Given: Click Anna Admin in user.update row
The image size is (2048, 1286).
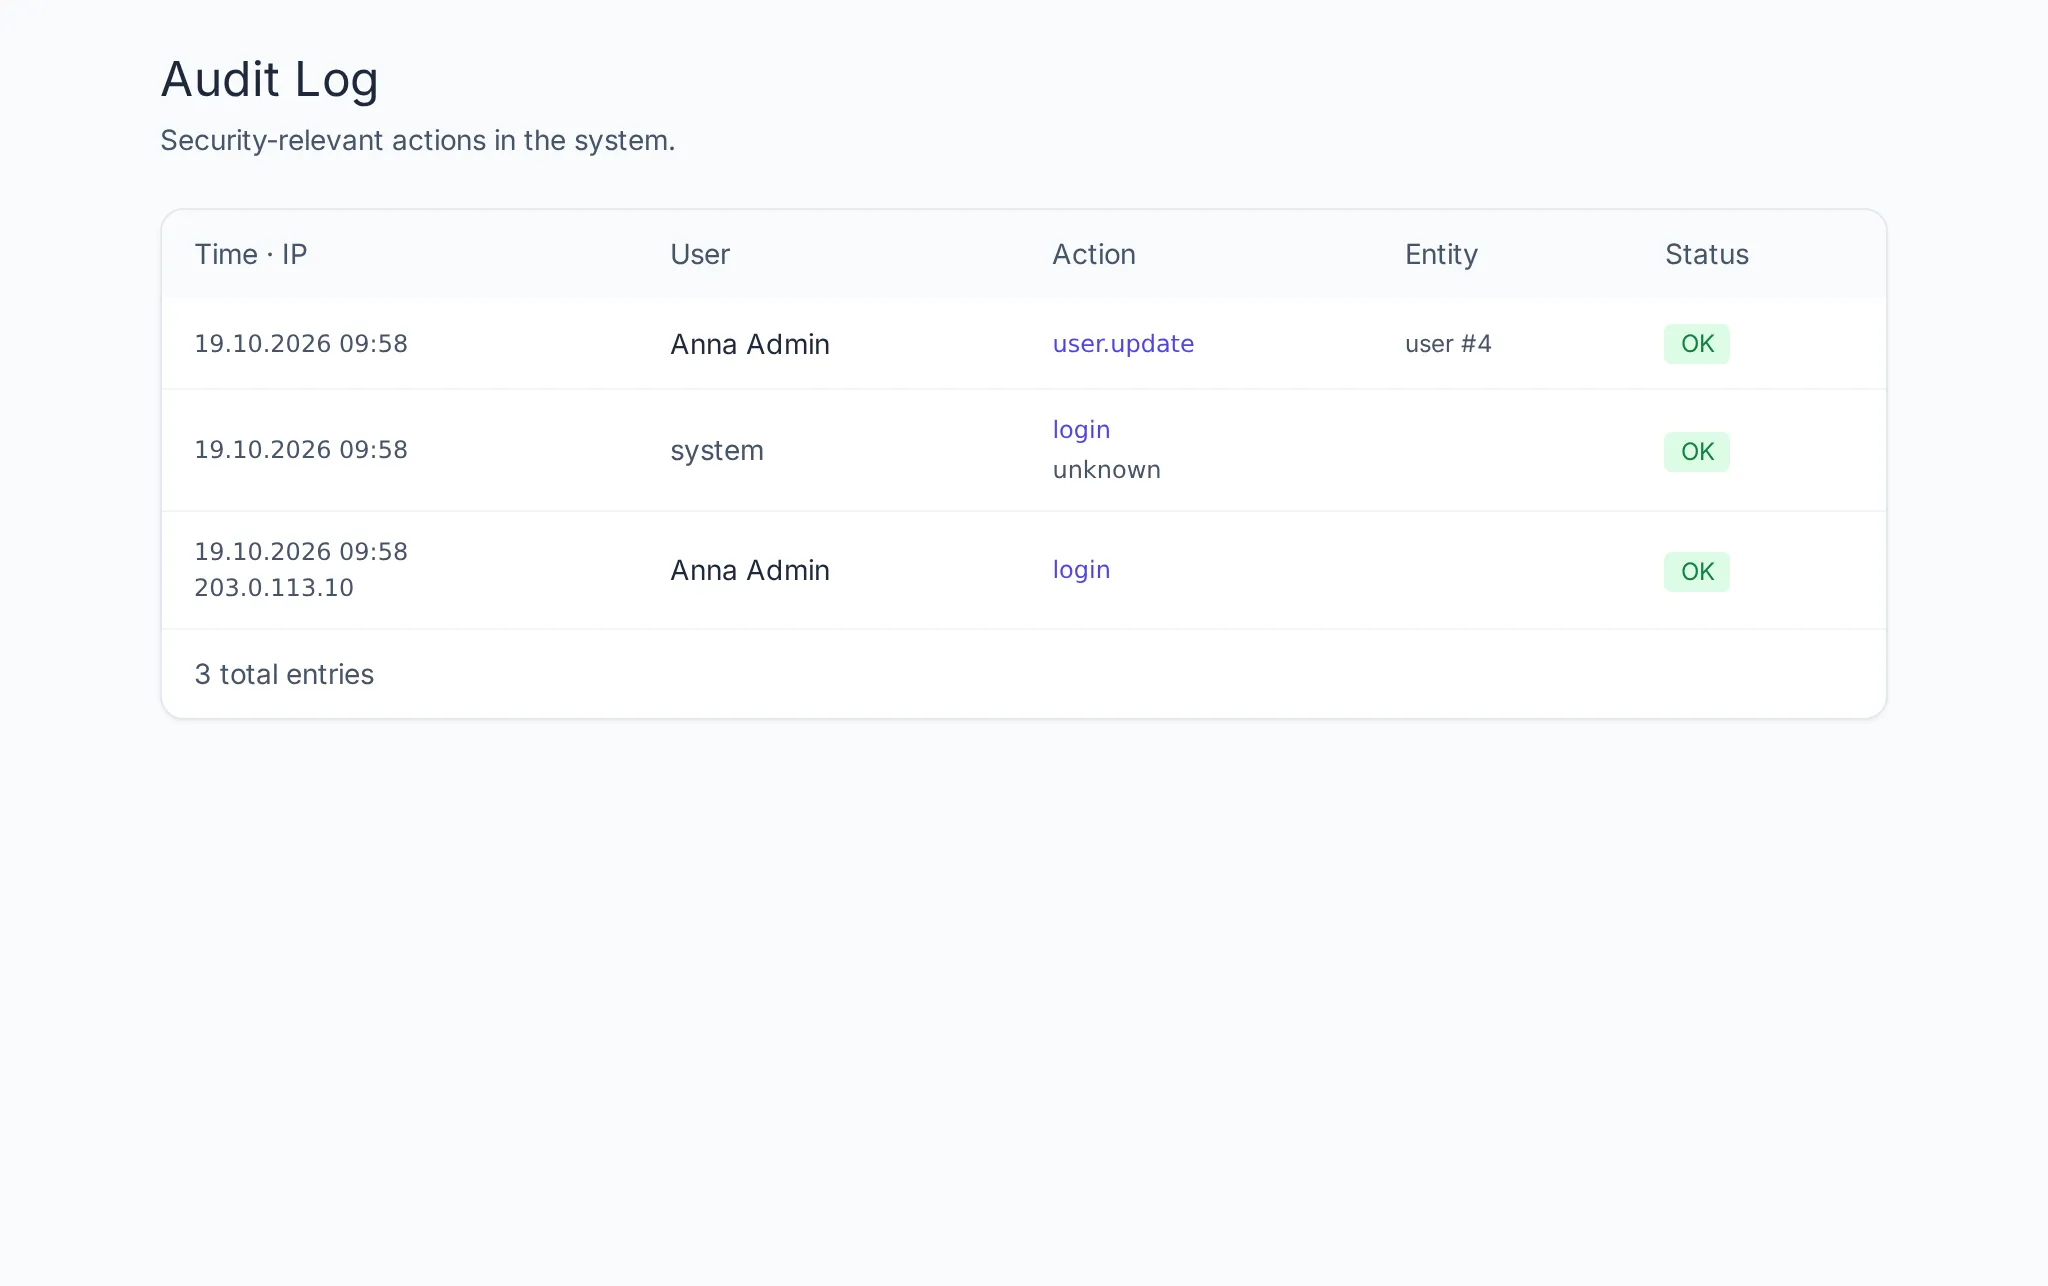Looking at the screenshot, I should (x=750, y=344).
